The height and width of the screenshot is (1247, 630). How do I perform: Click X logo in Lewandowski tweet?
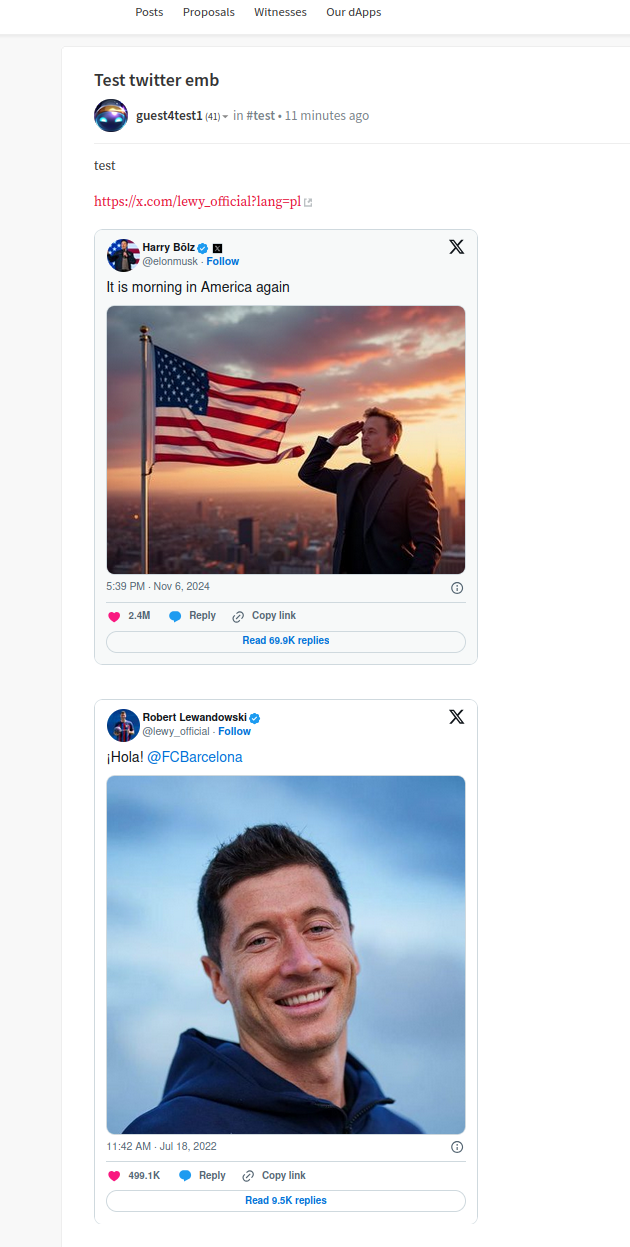click(456, 717)
